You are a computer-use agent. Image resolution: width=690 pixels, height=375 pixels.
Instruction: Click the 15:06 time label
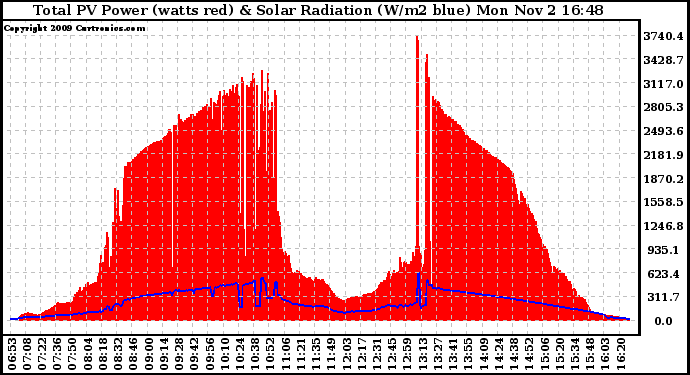pos(544,354)
